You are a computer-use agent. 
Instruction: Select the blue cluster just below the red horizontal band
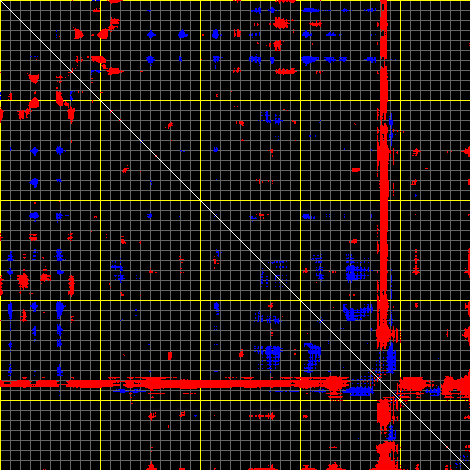359,391
